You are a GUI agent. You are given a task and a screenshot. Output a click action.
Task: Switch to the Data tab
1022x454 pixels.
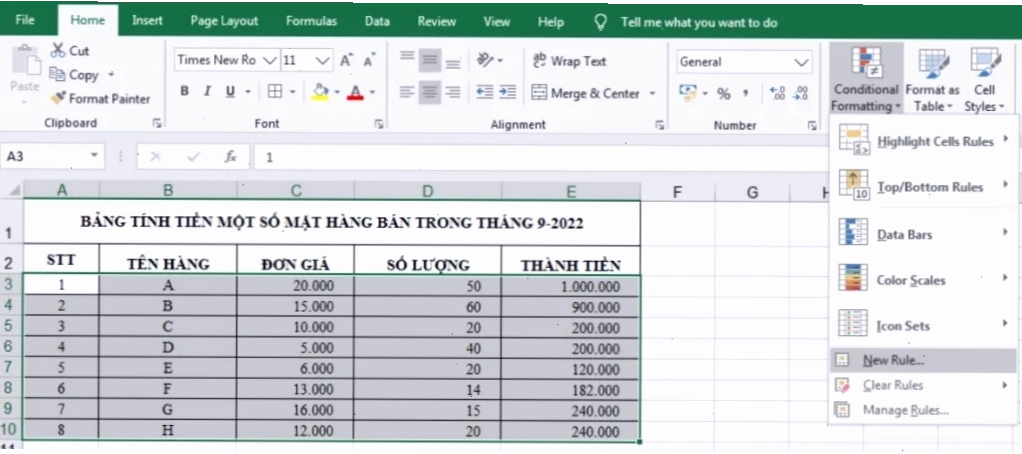[377, 21]
